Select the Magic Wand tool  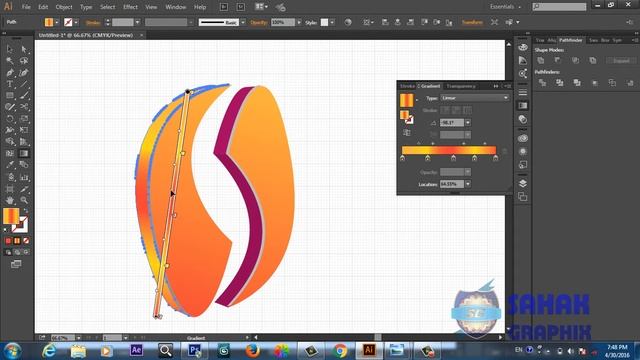[9, 61]
